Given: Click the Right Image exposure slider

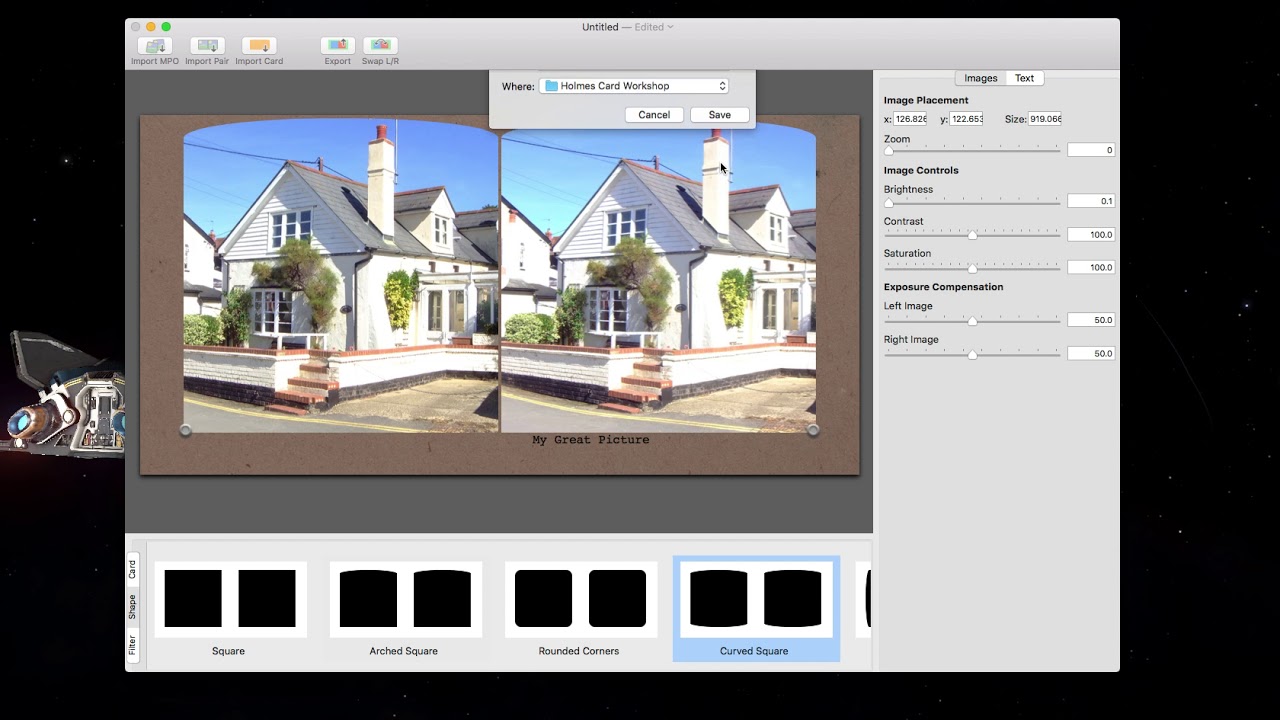Looking at the screenshot, I should click(x=972, y=354).
